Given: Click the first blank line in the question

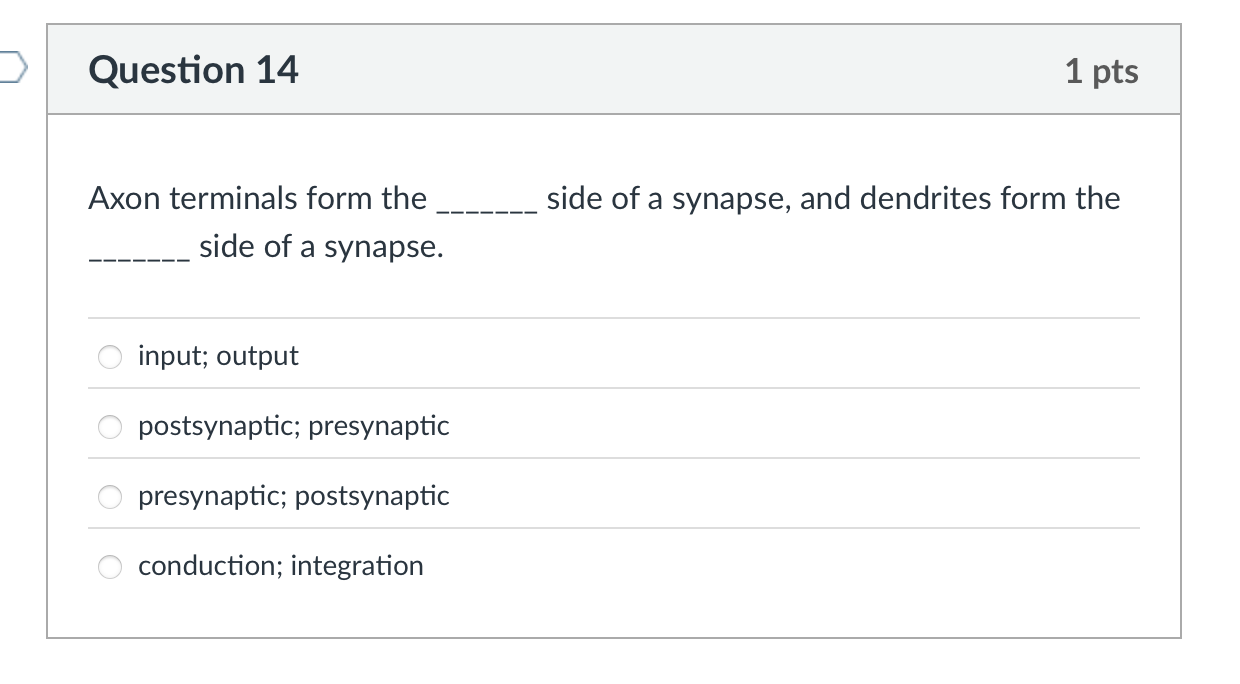Looking at the screenshot, I should pos(485,205).
